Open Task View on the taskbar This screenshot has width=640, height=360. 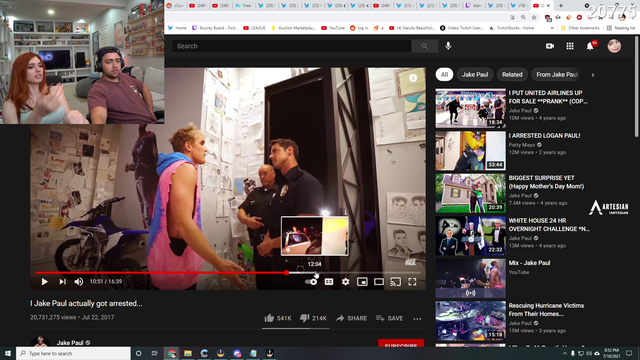coord(155,353)
